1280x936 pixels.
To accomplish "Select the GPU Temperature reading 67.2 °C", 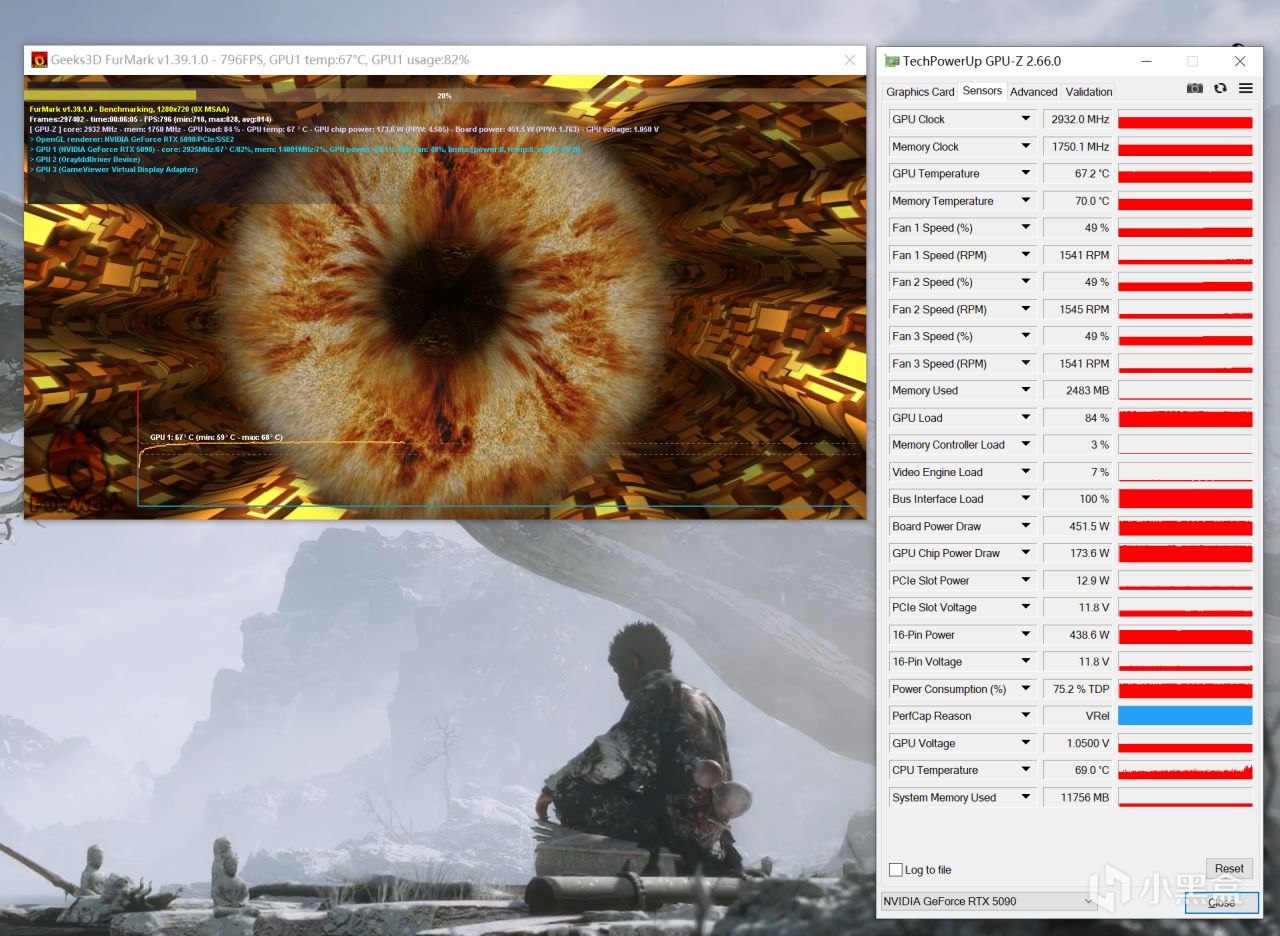I will pos(1078,173).
